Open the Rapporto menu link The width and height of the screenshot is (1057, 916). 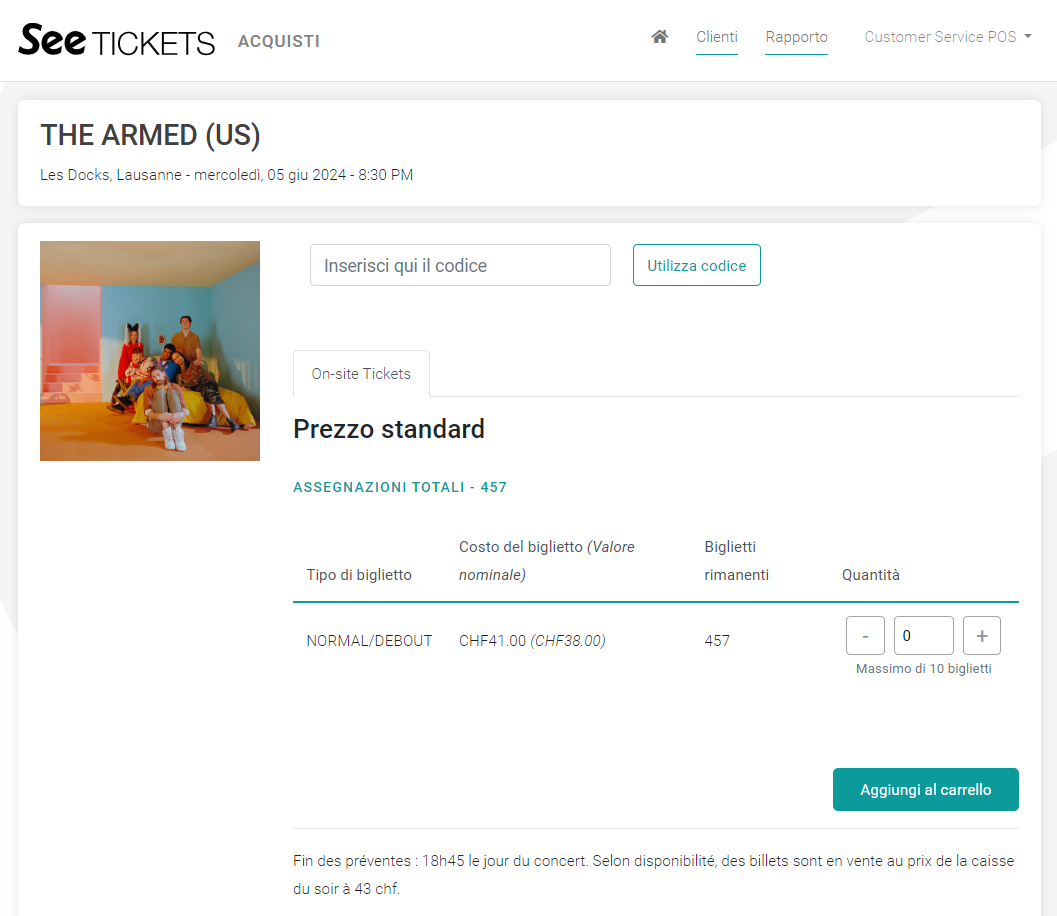[x=796, y=37]
